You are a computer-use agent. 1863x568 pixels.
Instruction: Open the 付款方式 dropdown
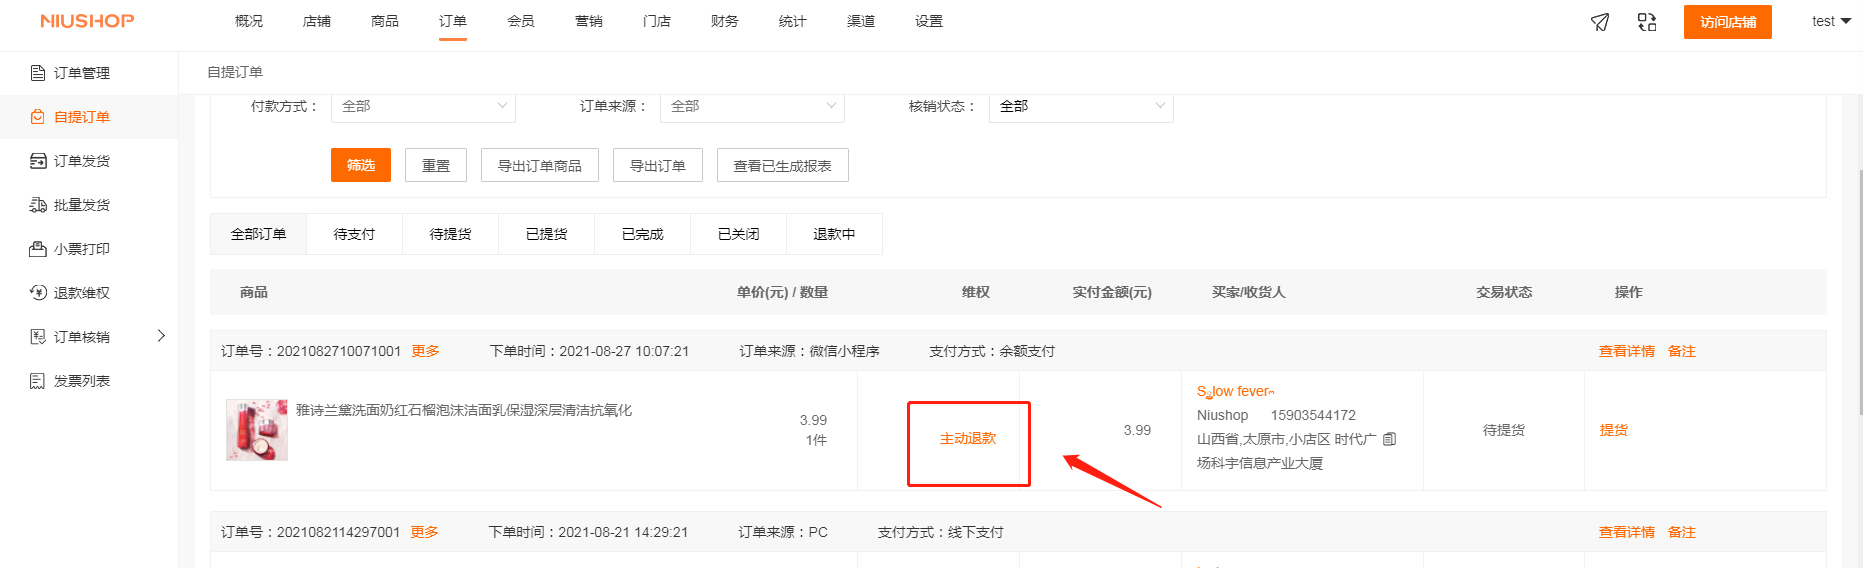click(423, 106)
